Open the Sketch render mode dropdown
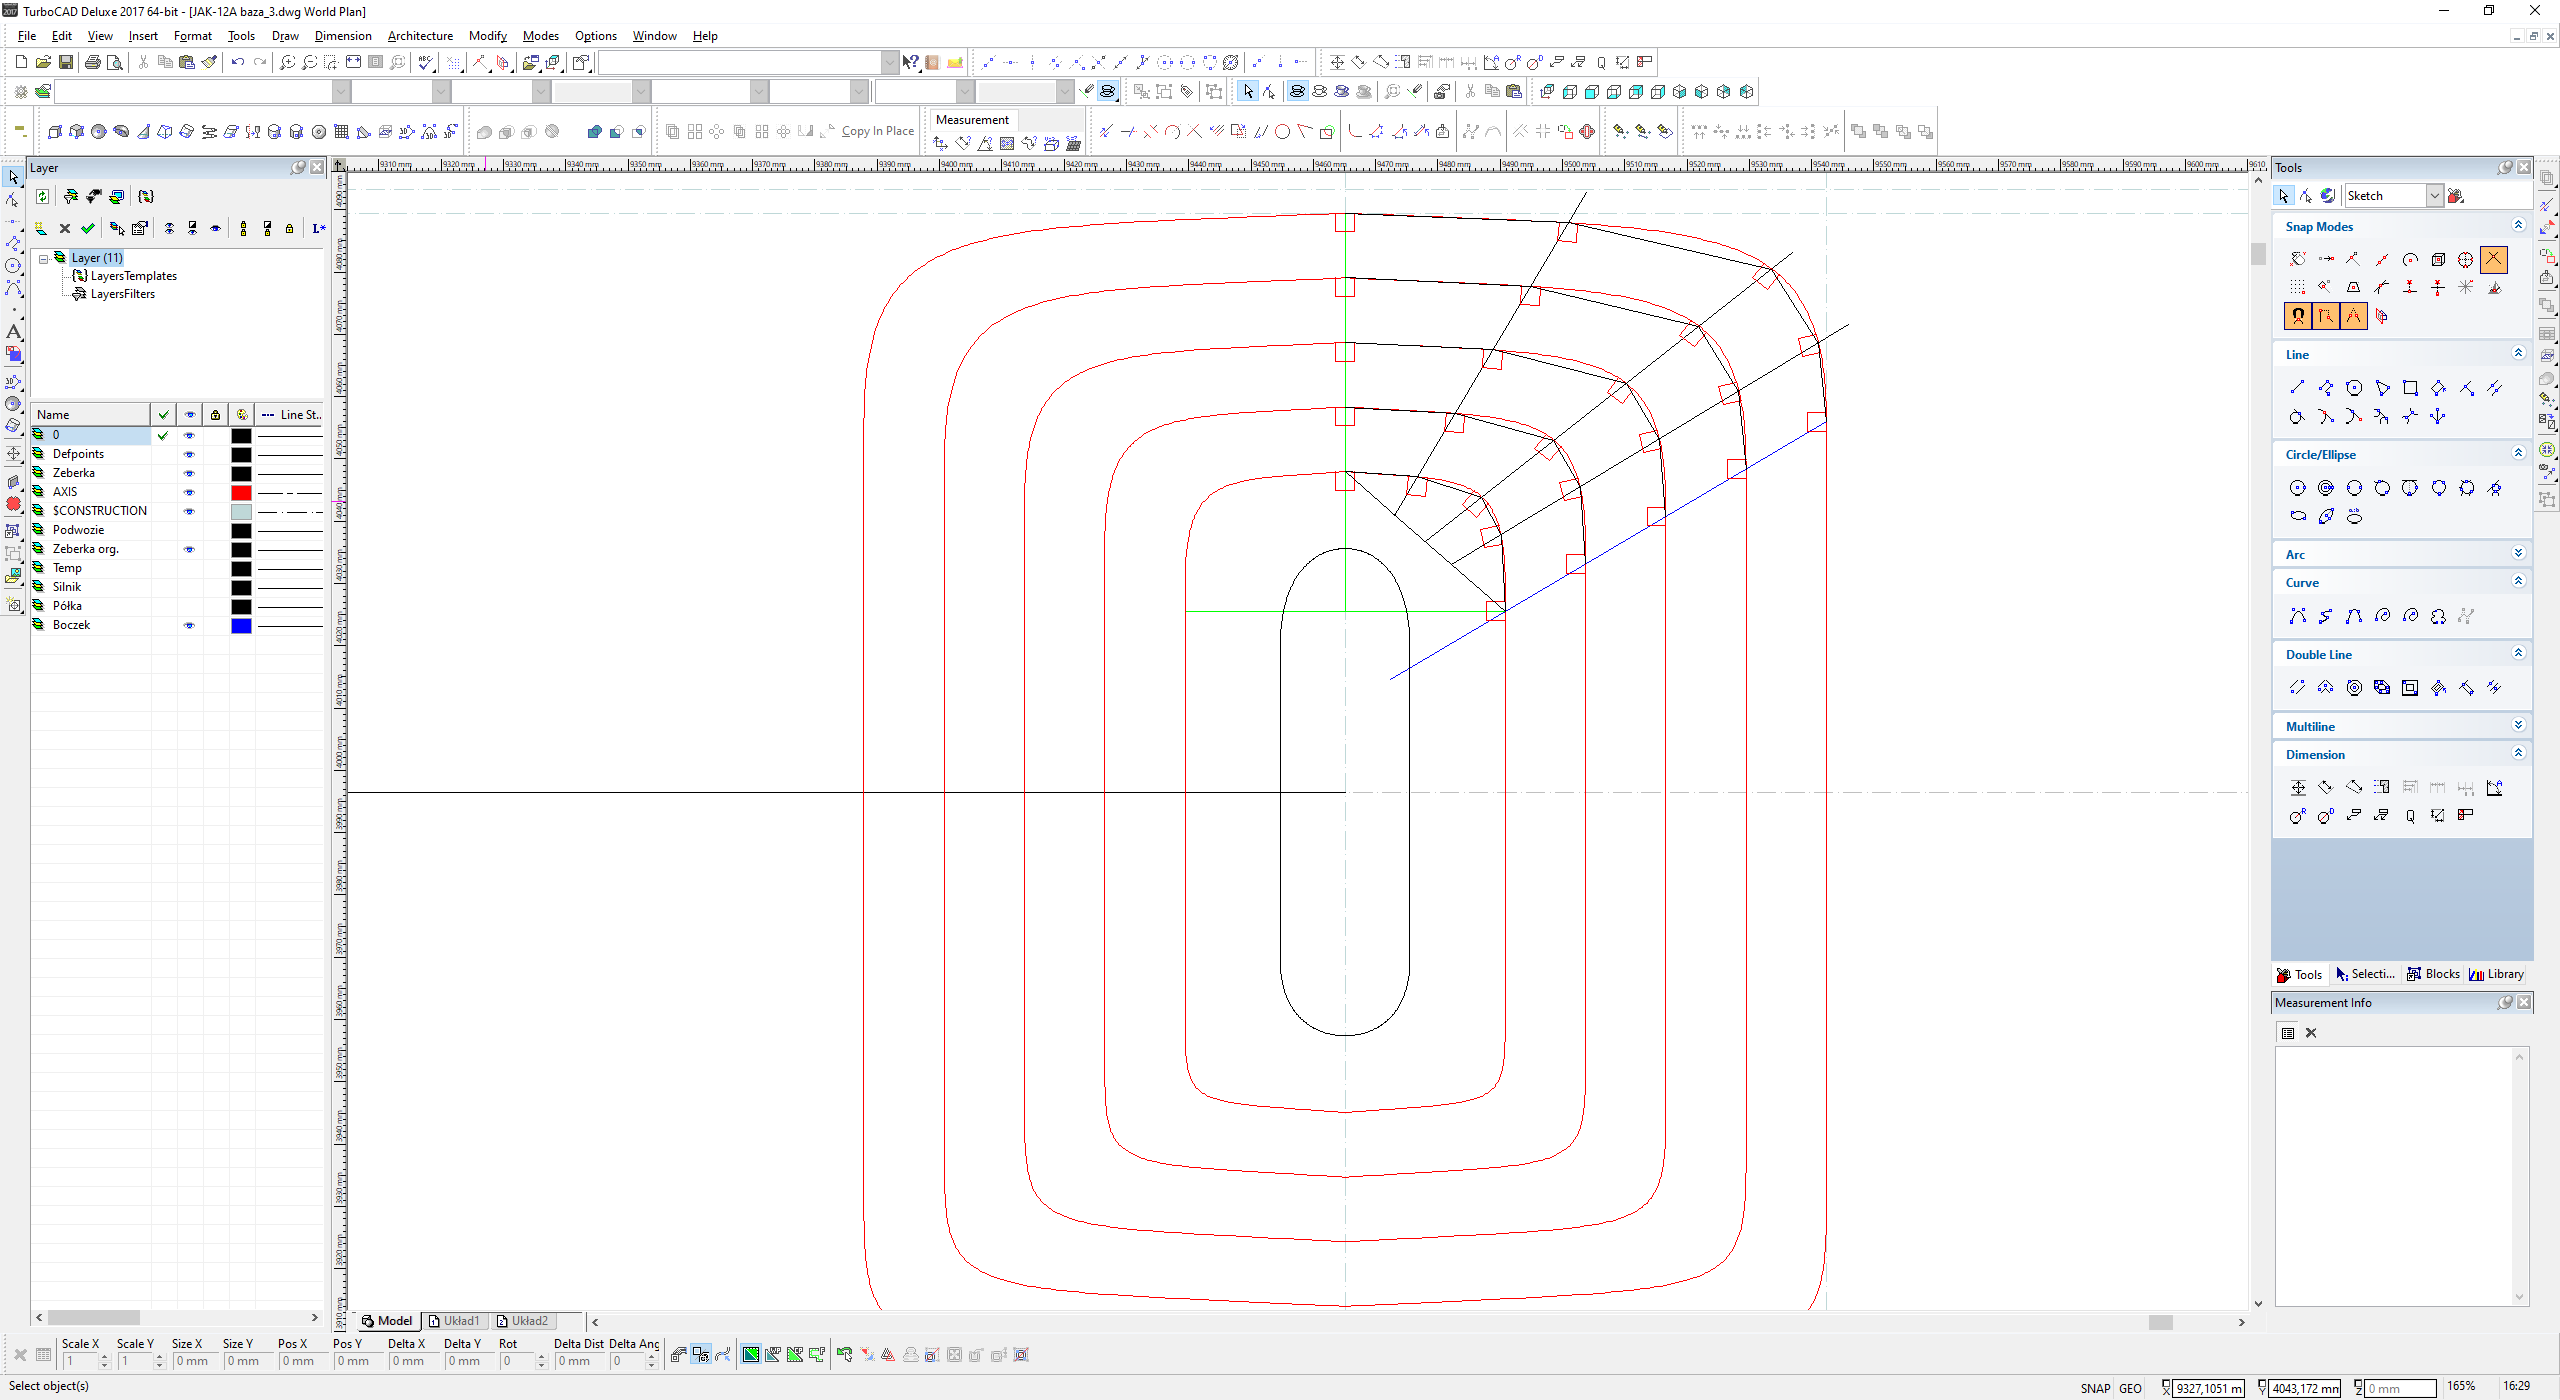The image size is (2560, 1400). [2435, 196]
